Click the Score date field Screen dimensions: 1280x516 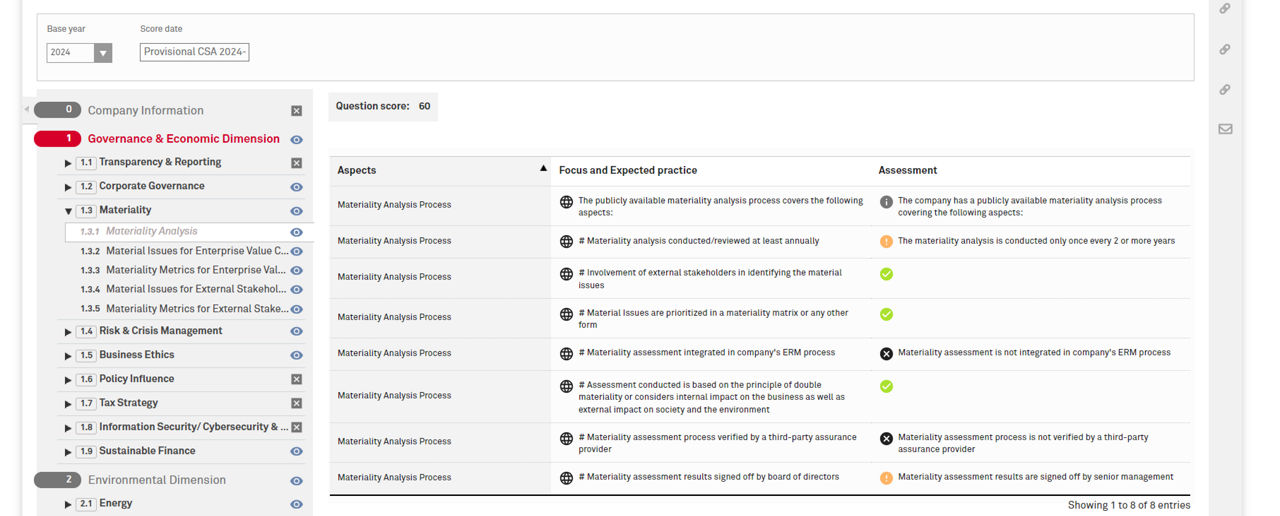[194, 52]
